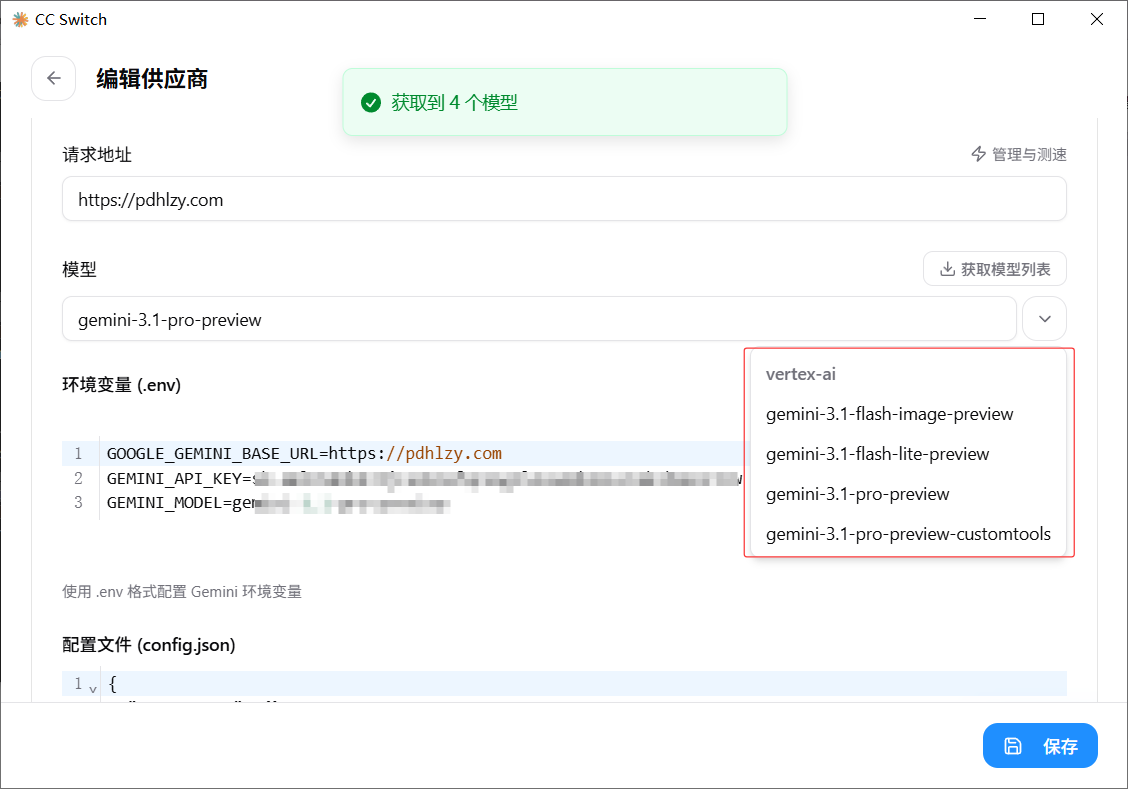Click the 配置文件 (config.json) label
The height and width of the screenshot is (789, 1128).
[149, 644]
